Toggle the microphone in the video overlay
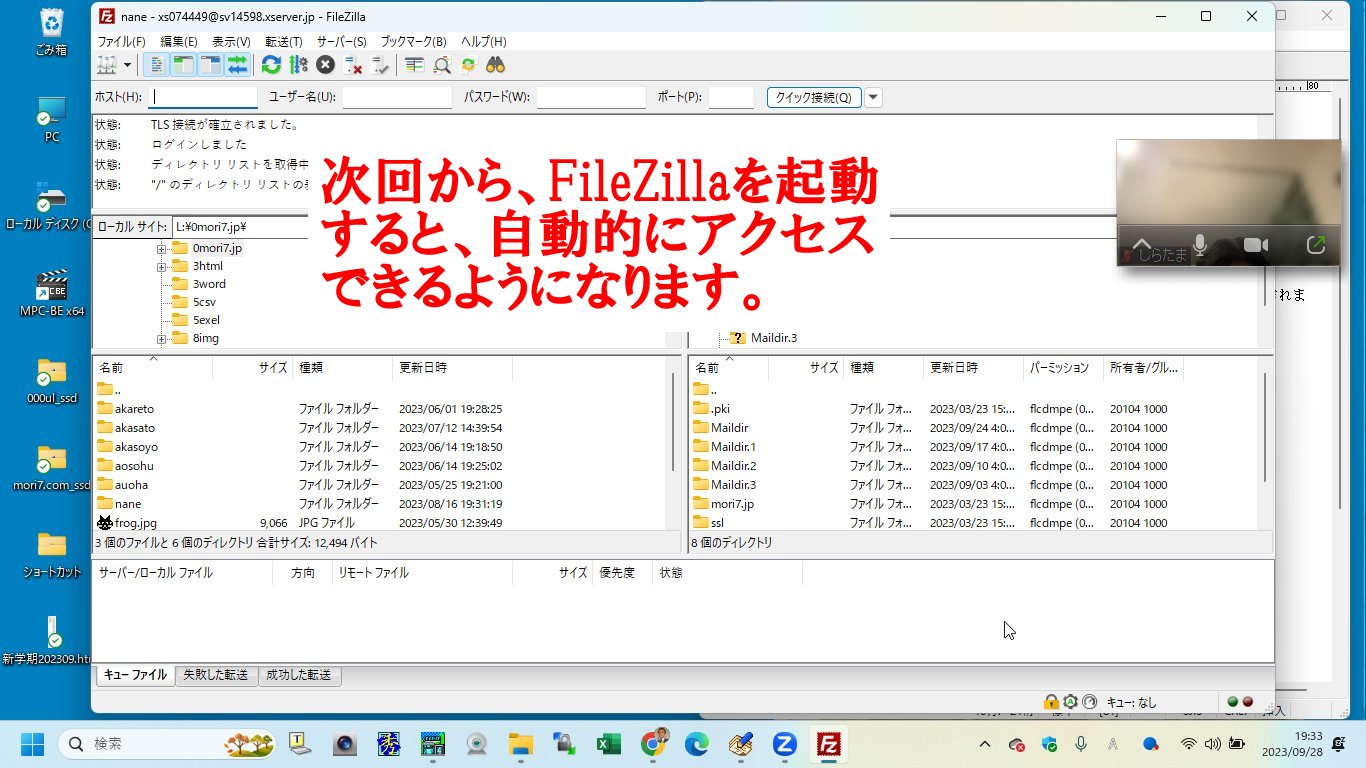The image size is (1366, 768). coord(1200,245)
